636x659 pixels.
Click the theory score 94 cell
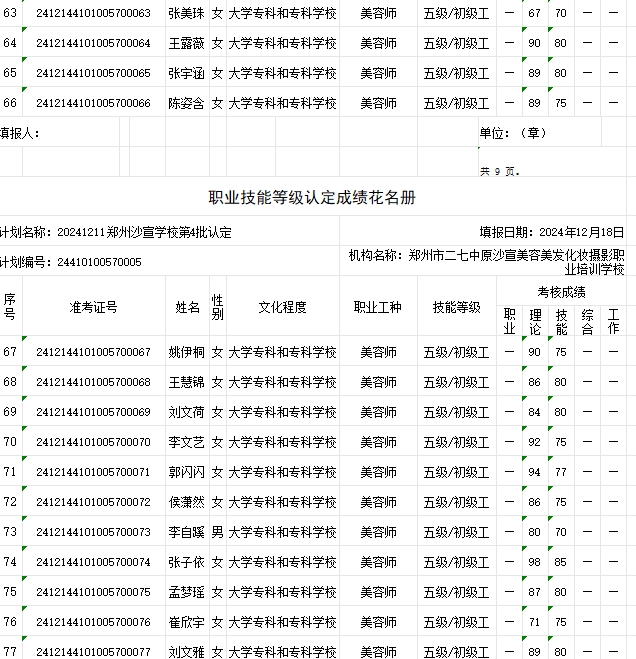535,472
